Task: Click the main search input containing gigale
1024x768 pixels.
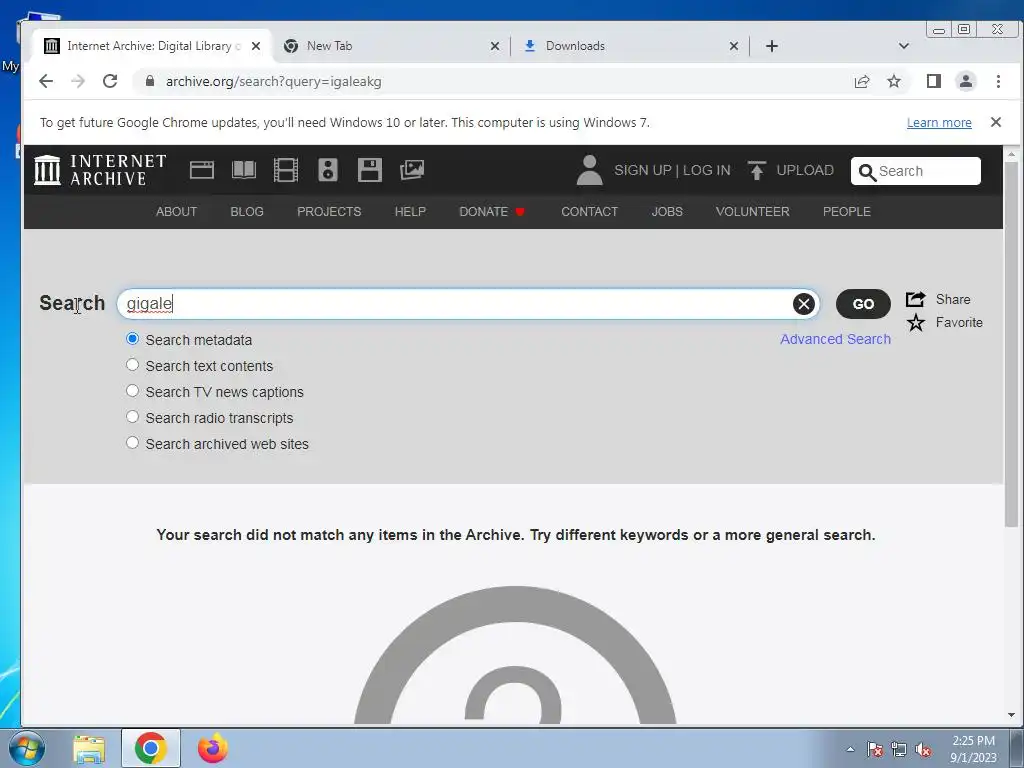Action: pyautogui.click(x=468, y=304)
